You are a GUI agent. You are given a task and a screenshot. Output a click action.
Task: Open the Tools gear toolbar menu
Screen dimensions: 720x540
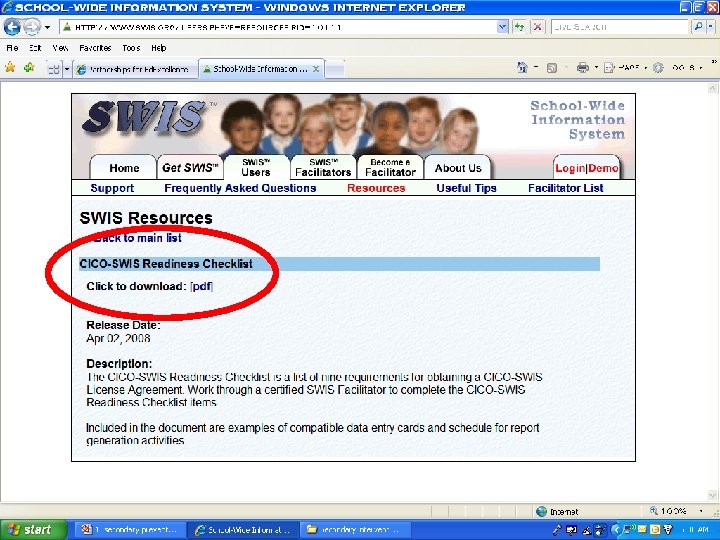679,68
